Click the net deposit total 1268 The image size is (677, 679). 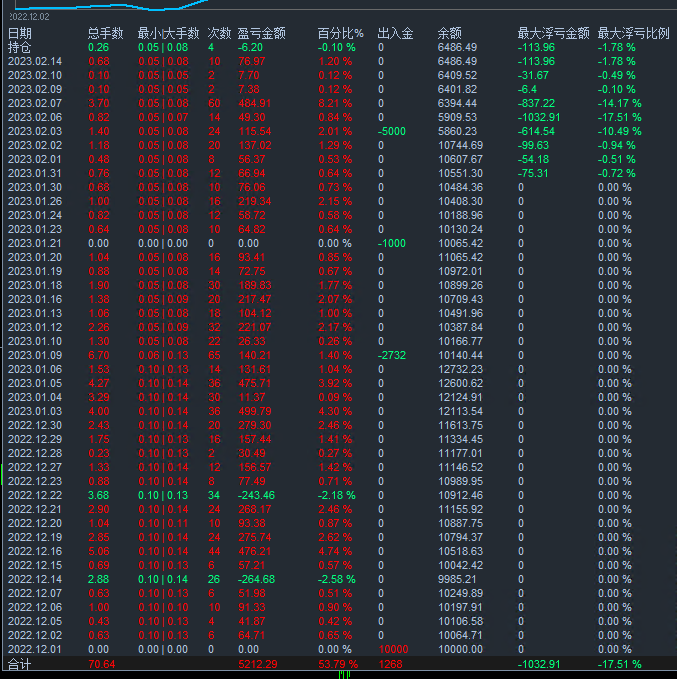click(x=390, y=665)
